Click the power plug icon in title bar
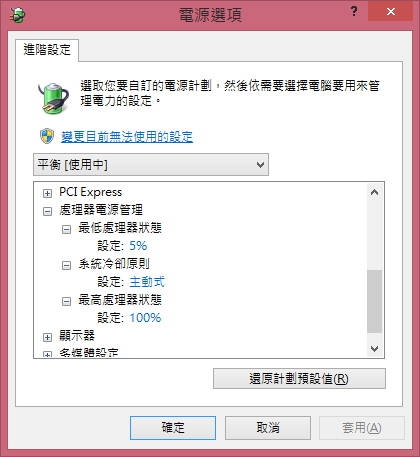The height and width of the screenshot is (457, 420). [x=17, y=15]
